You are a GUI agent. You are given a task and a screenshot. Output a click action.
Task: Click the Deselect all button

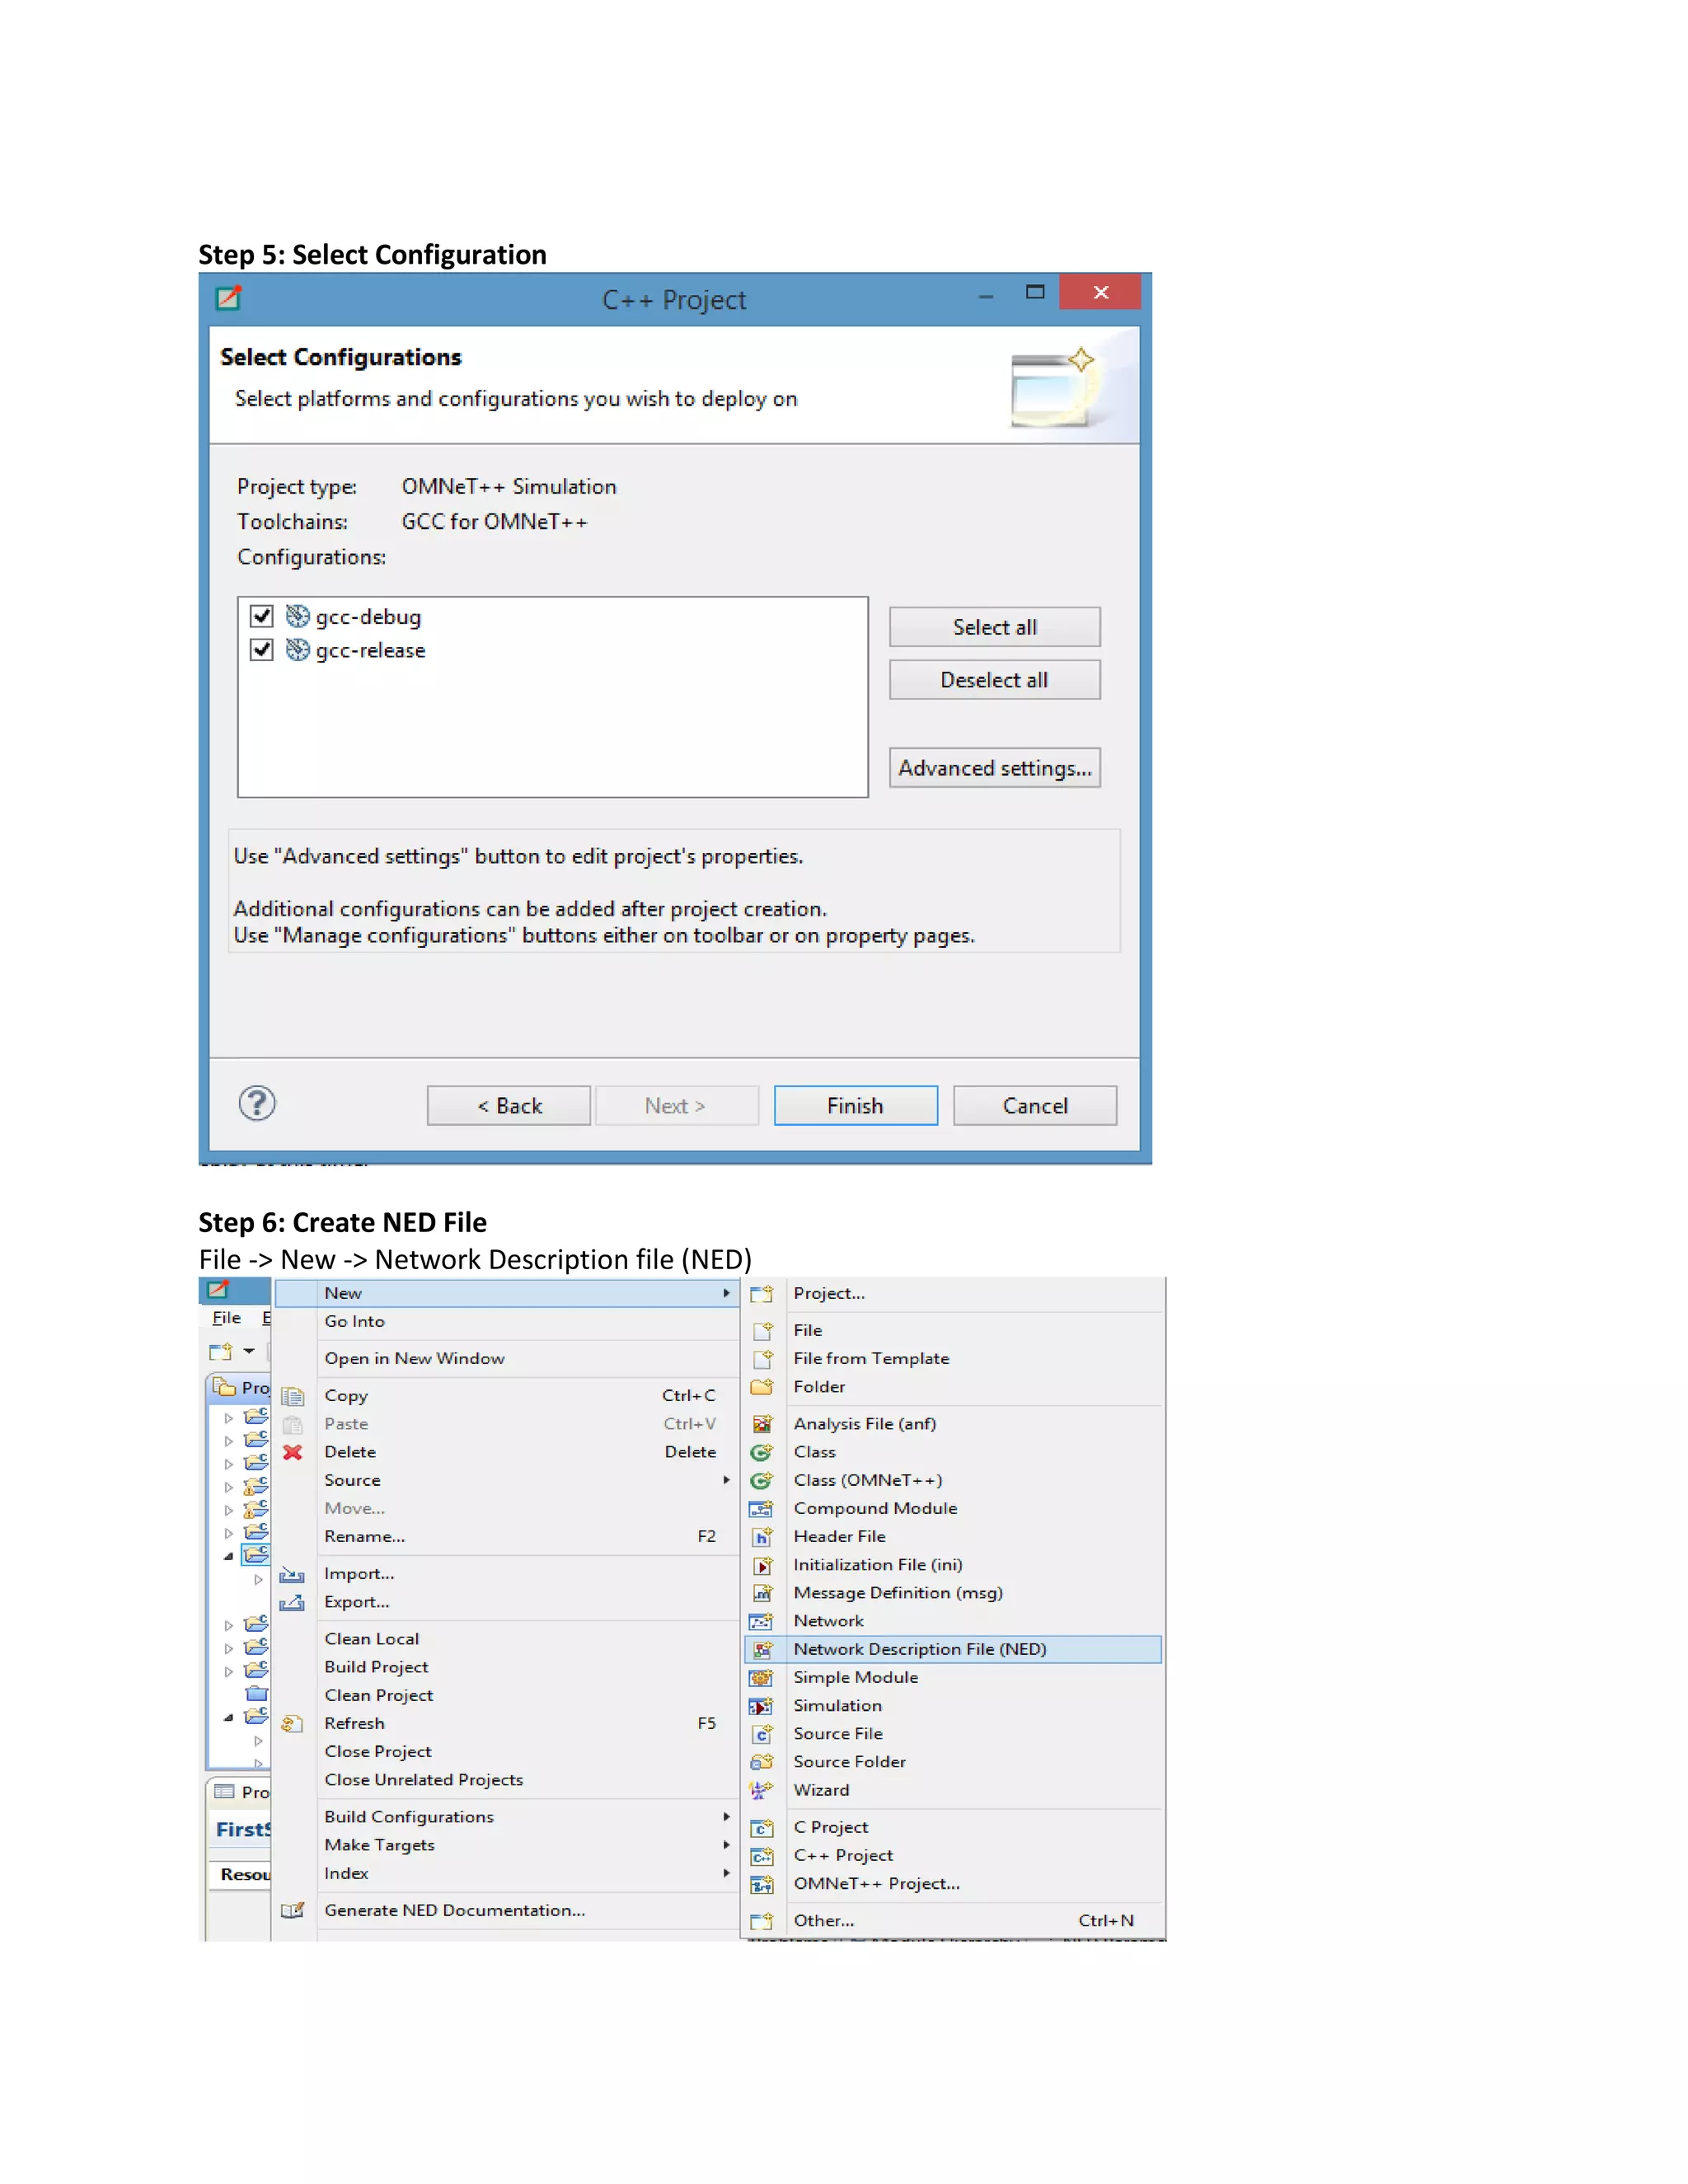pos(994,680)
